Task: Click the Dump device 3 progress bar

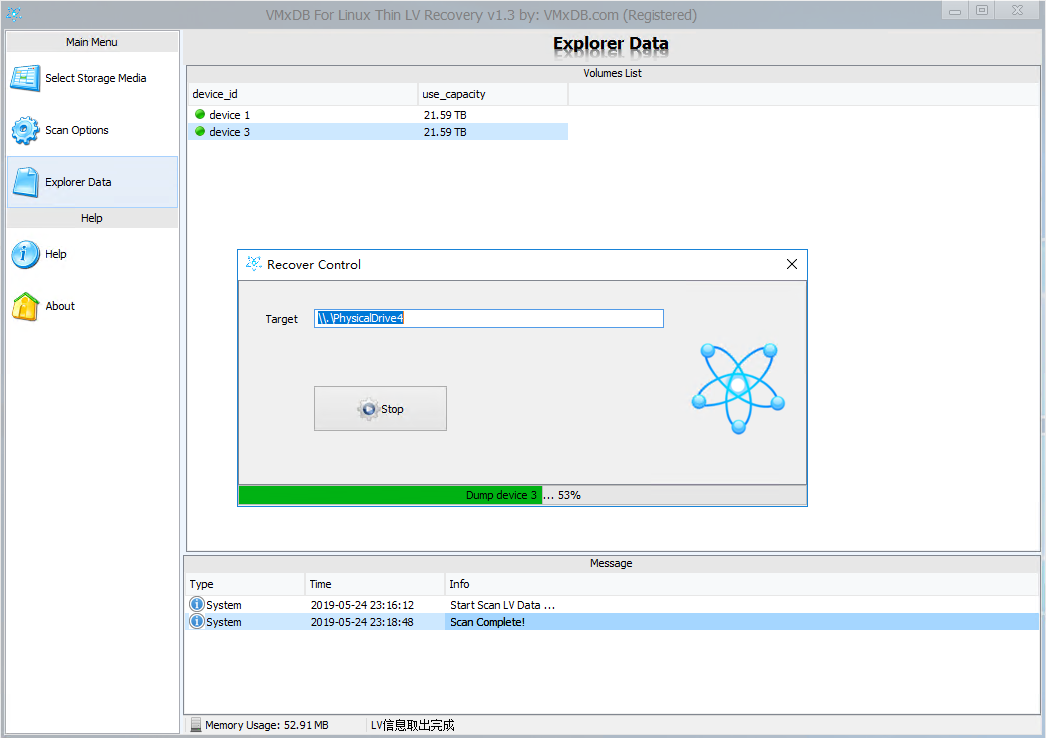Action: click(x=522, y=495)
